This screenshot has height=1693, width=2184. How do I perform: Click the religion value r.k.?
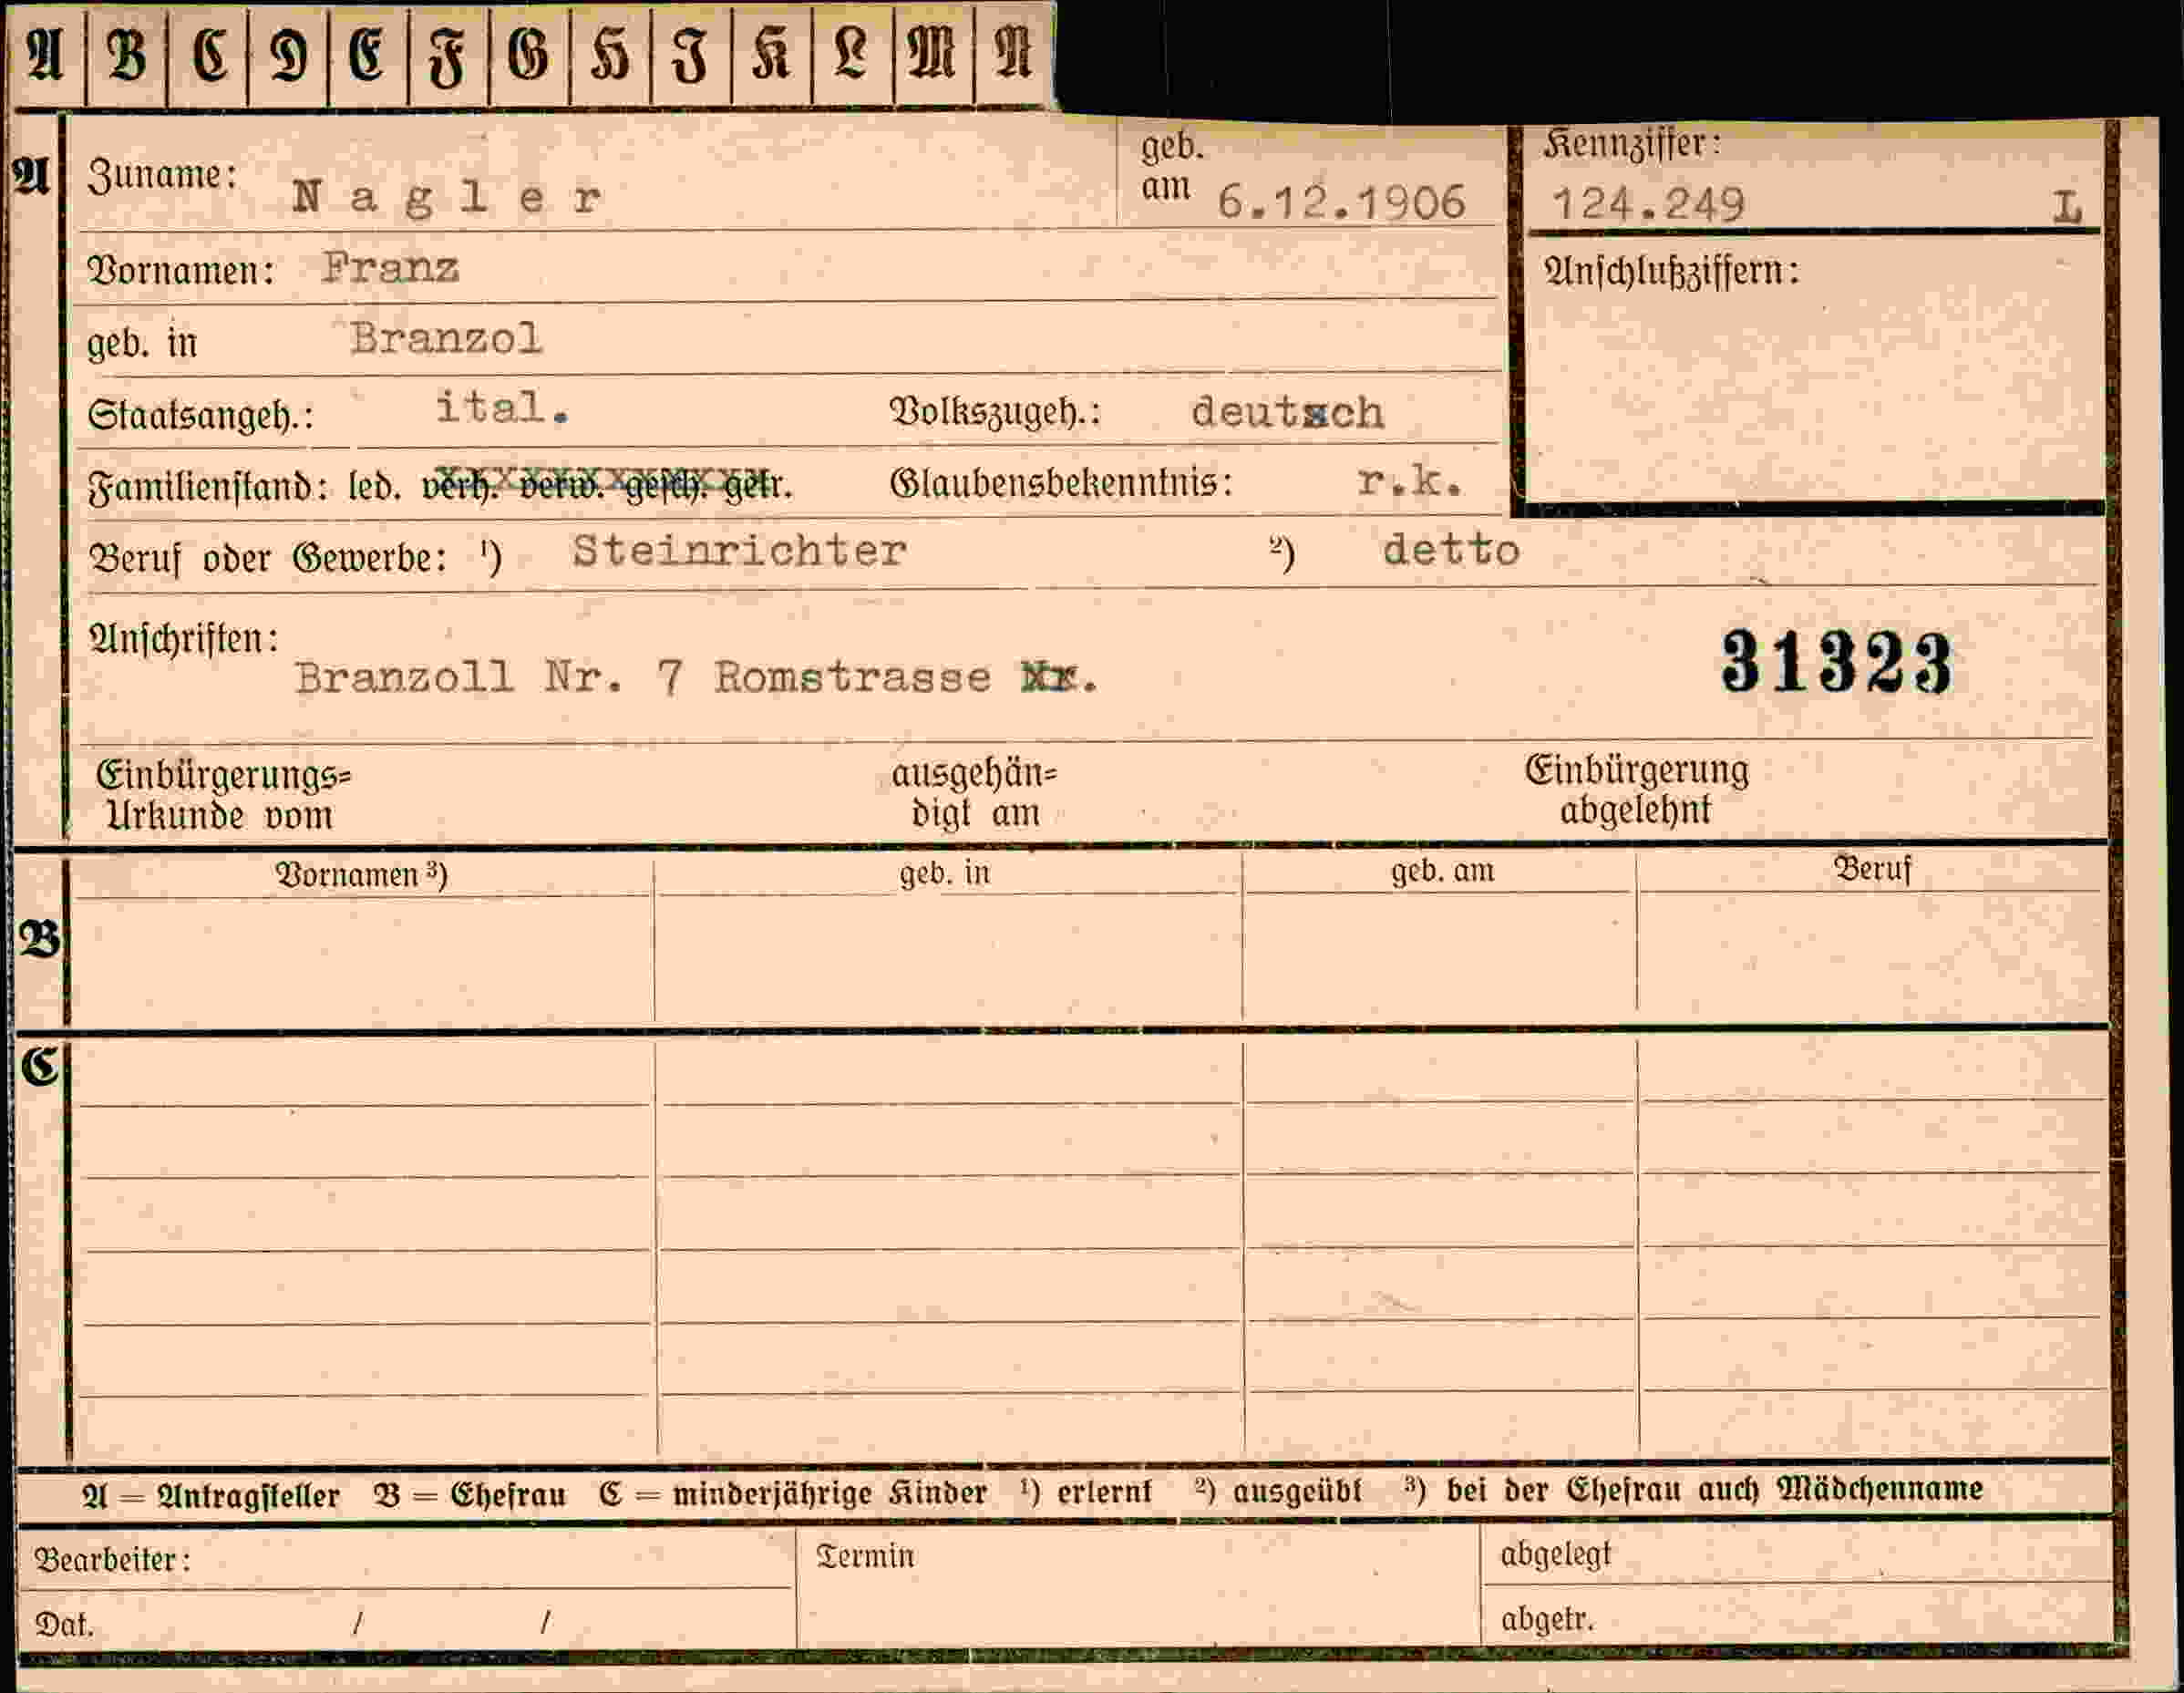click(x=1410, y=482)
